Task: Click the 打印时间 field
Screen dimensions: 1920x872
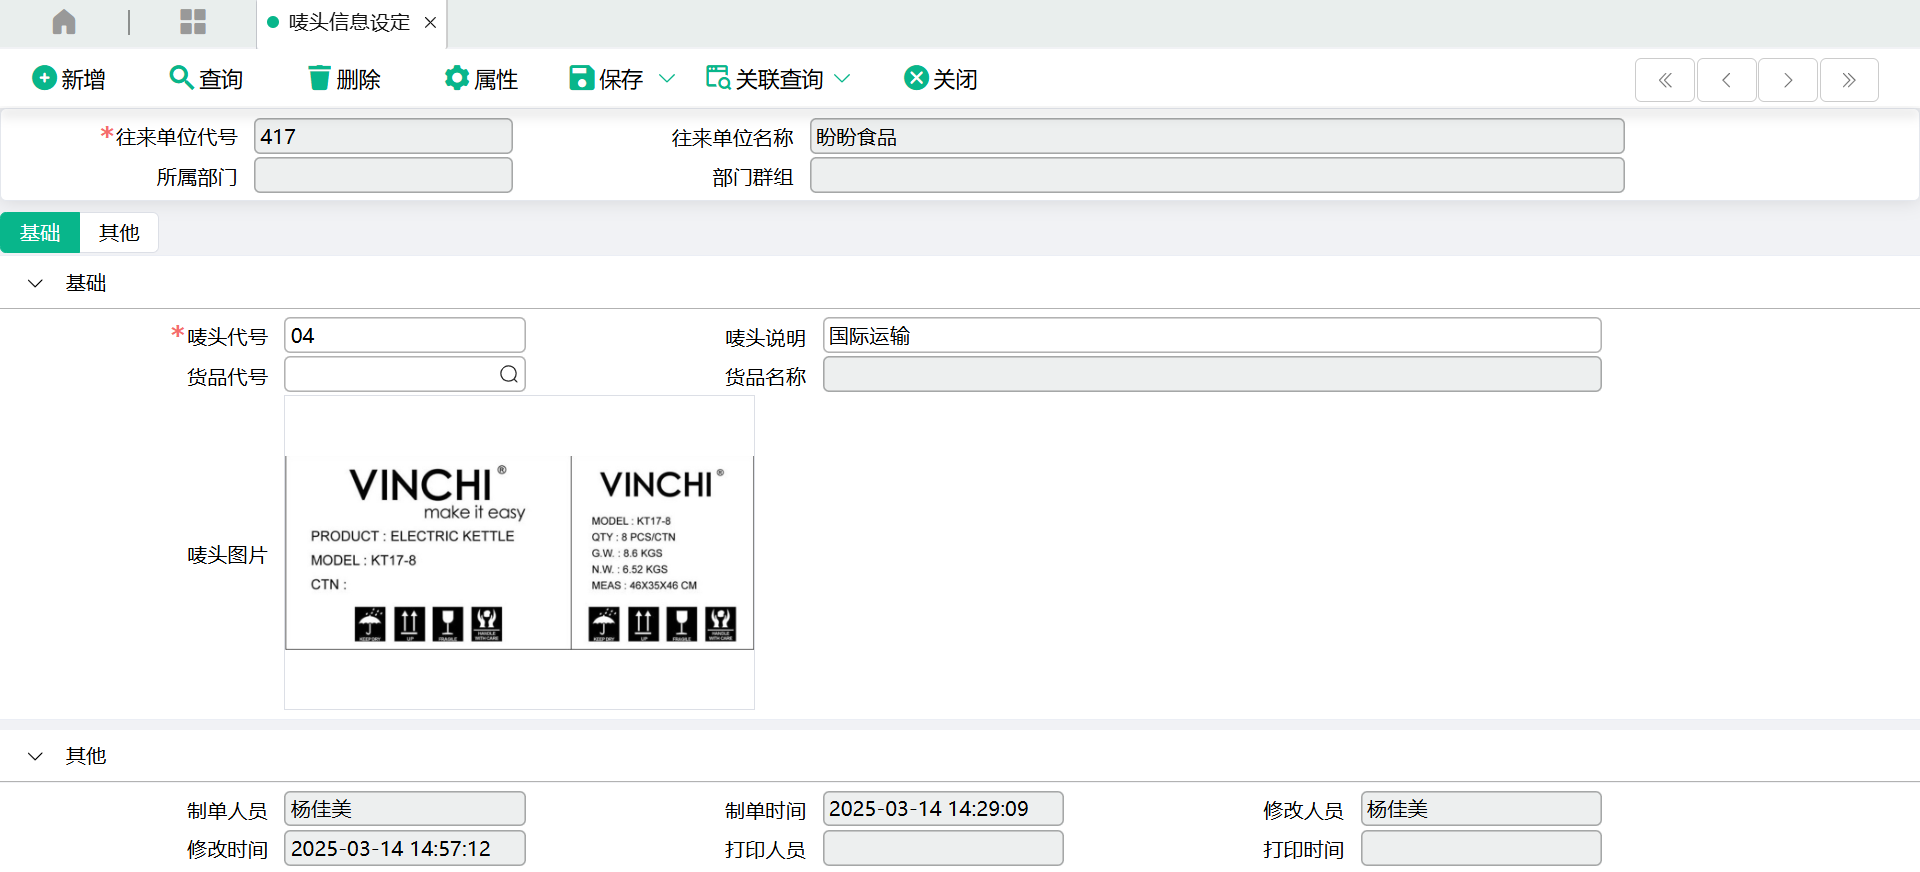Action: tap(1481, 849)
